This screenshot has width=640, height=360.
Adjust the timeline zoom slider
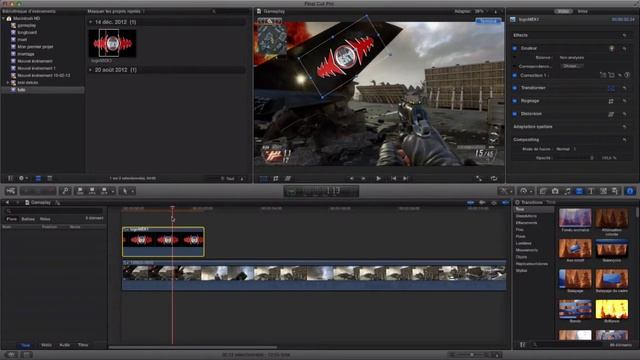tap(472, 355)
